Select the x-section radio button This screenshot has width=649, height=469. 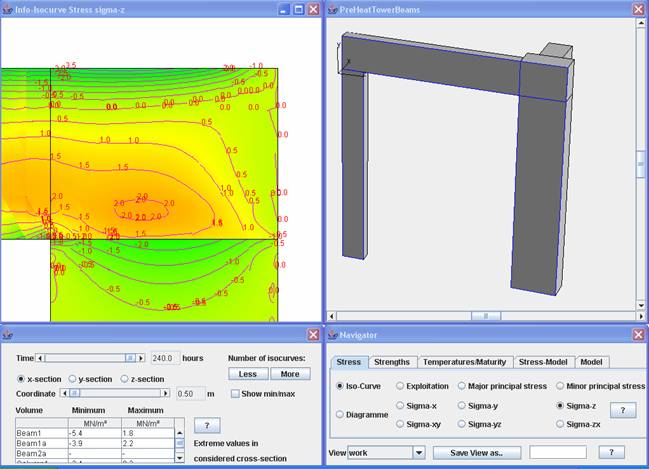coord(21,379)
